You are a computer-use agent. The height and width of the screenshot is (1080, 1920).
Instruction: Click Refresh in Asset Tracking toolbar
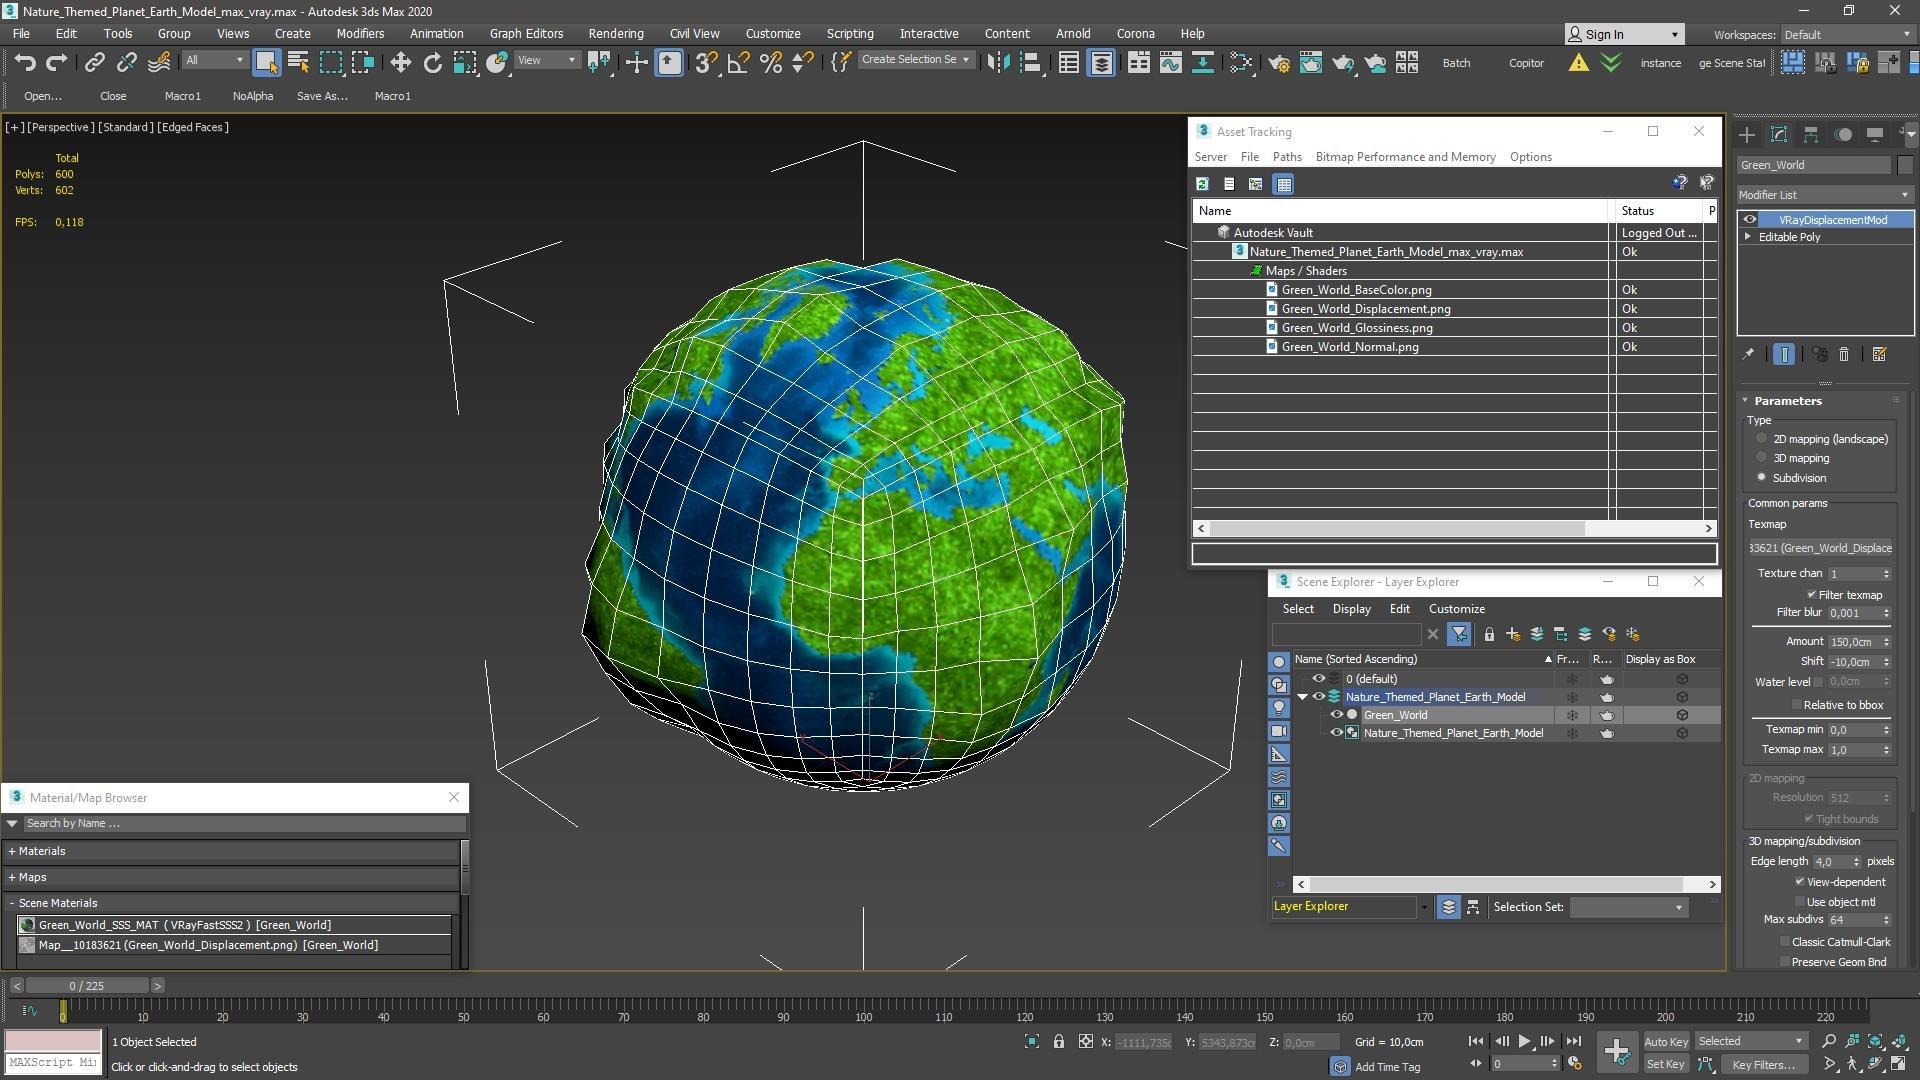1202,184
